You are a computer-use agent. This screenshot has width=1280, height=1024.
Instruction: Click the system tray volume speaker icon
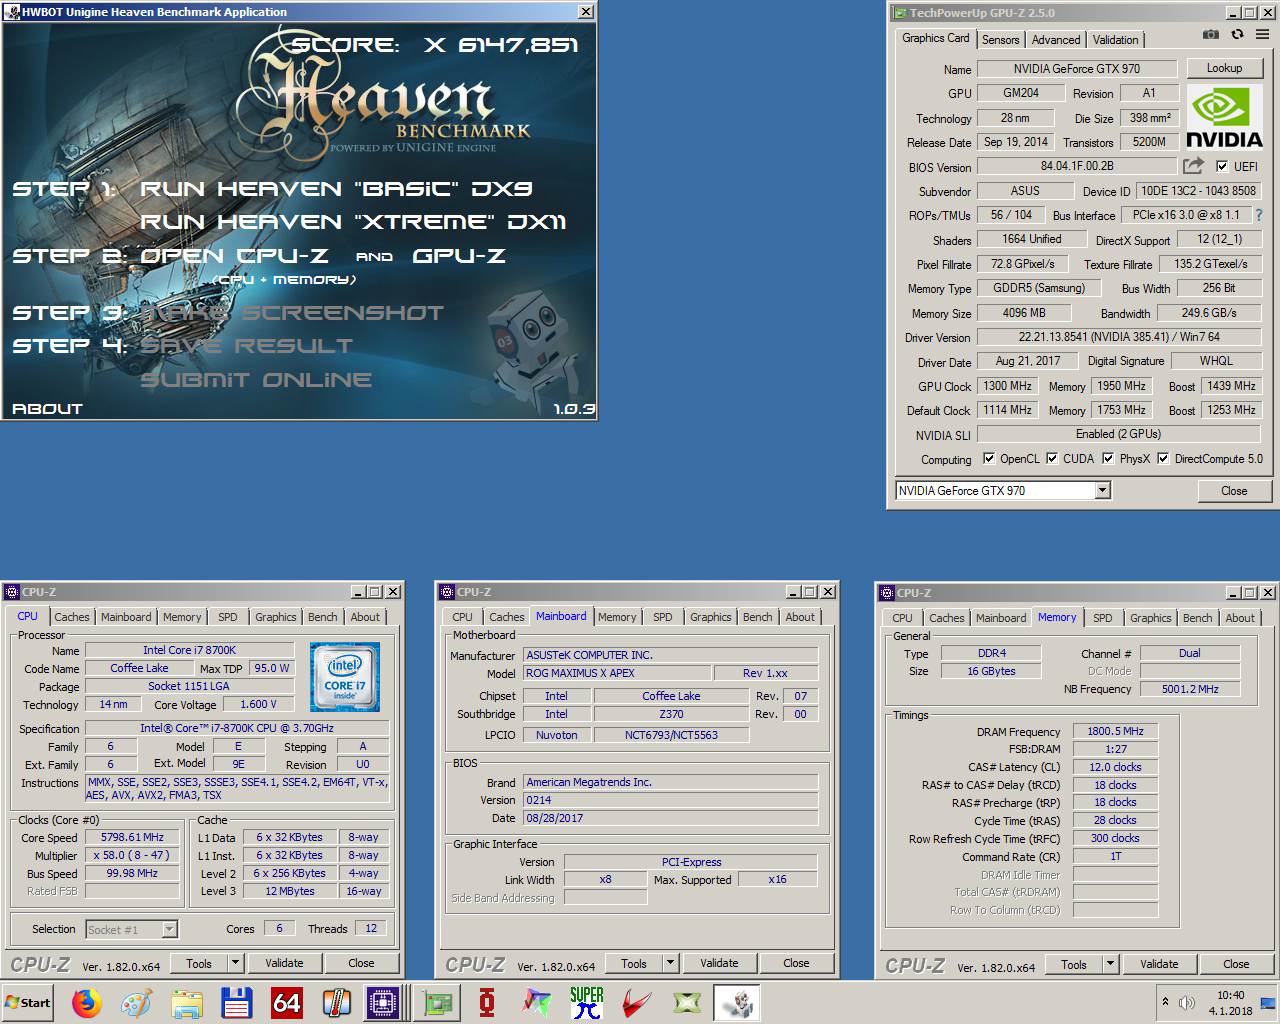point(1187,1002)
